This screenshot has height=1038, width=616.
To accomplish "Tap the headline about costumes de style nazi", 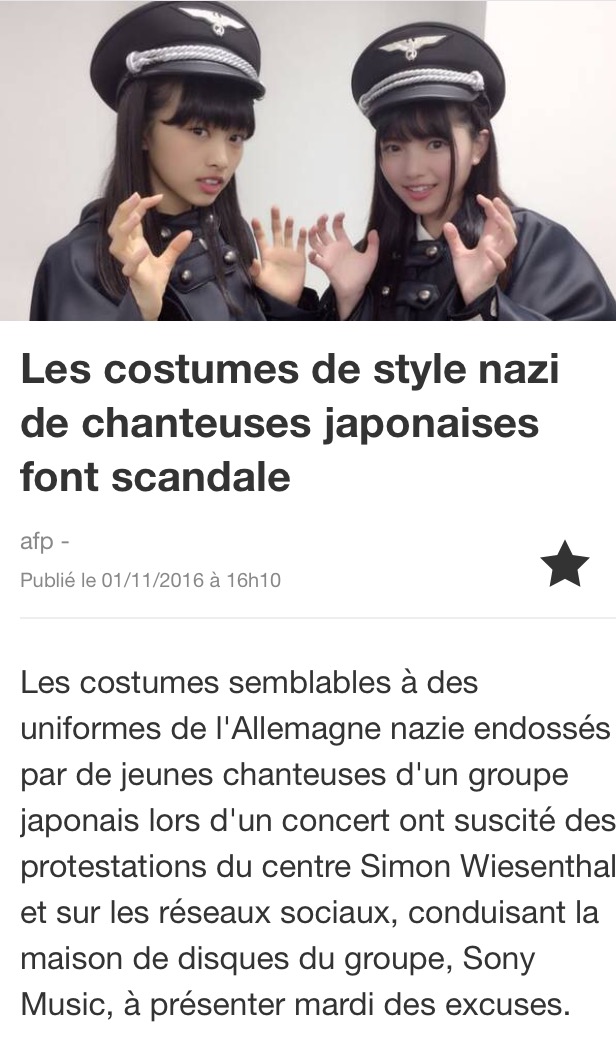I will click(290, 422).
